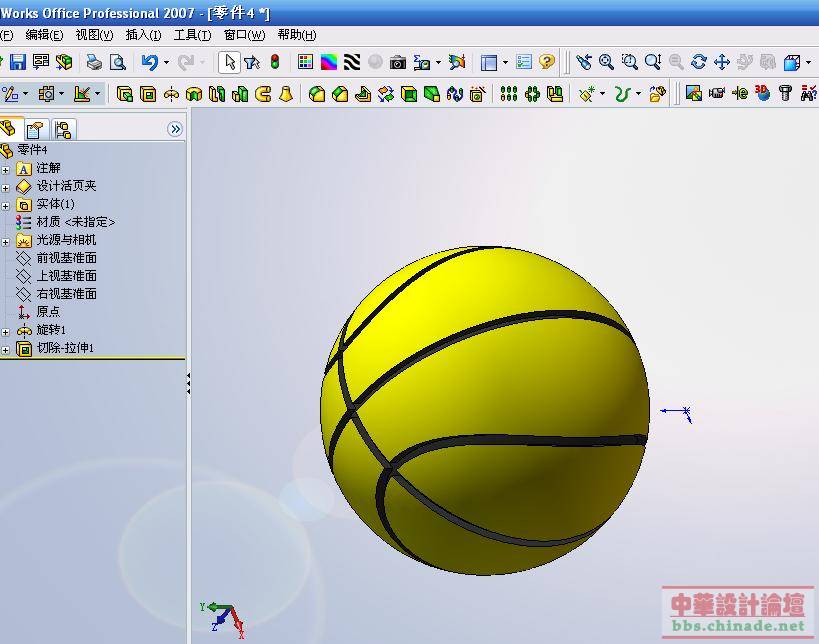Toggle the selection filter toolbar icon
The width and height of the screenshot is (819, 644).
251,62
